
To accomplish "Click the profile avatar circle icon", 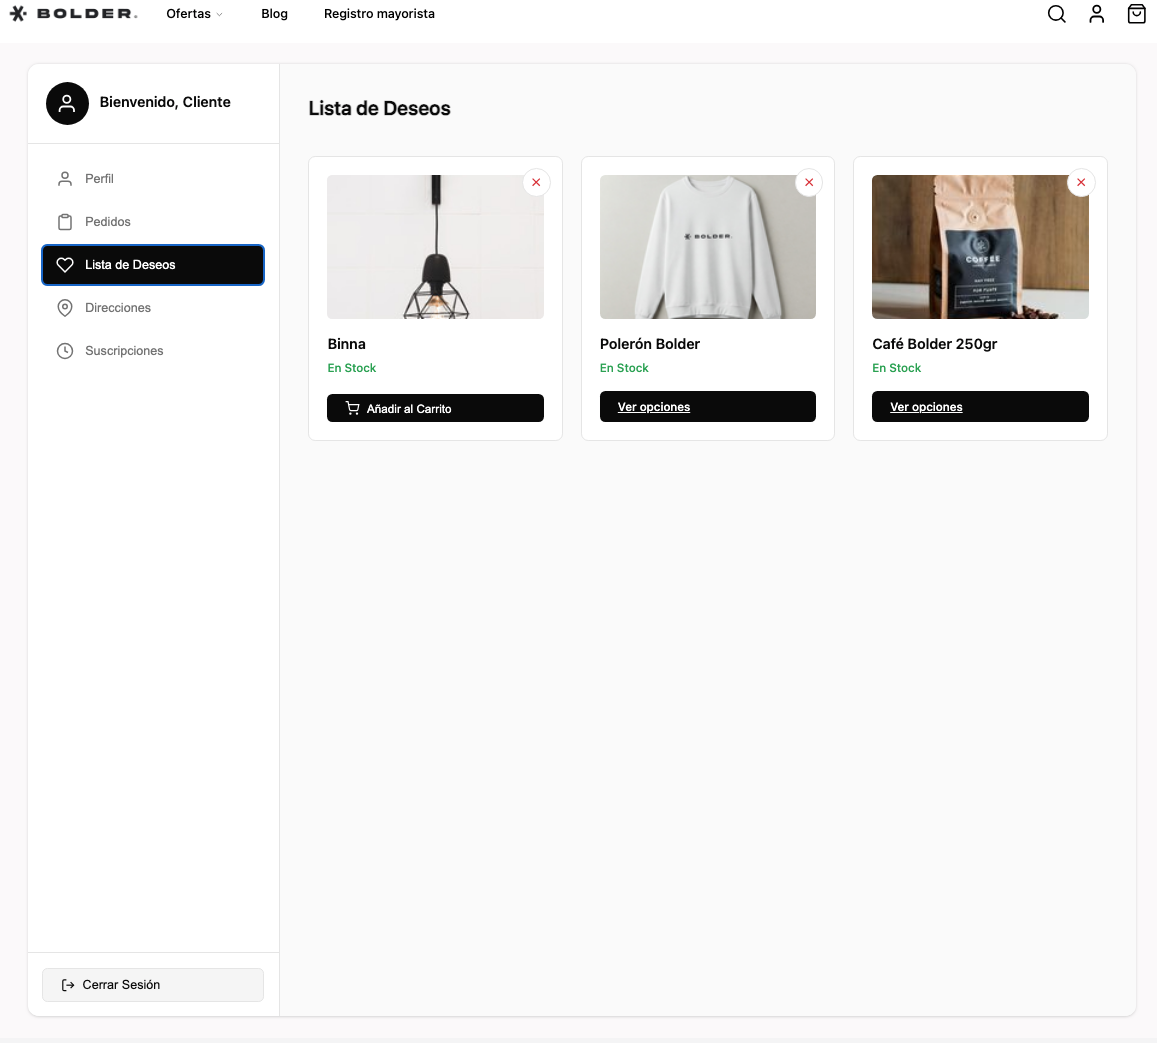I will [x=67, y=103].
